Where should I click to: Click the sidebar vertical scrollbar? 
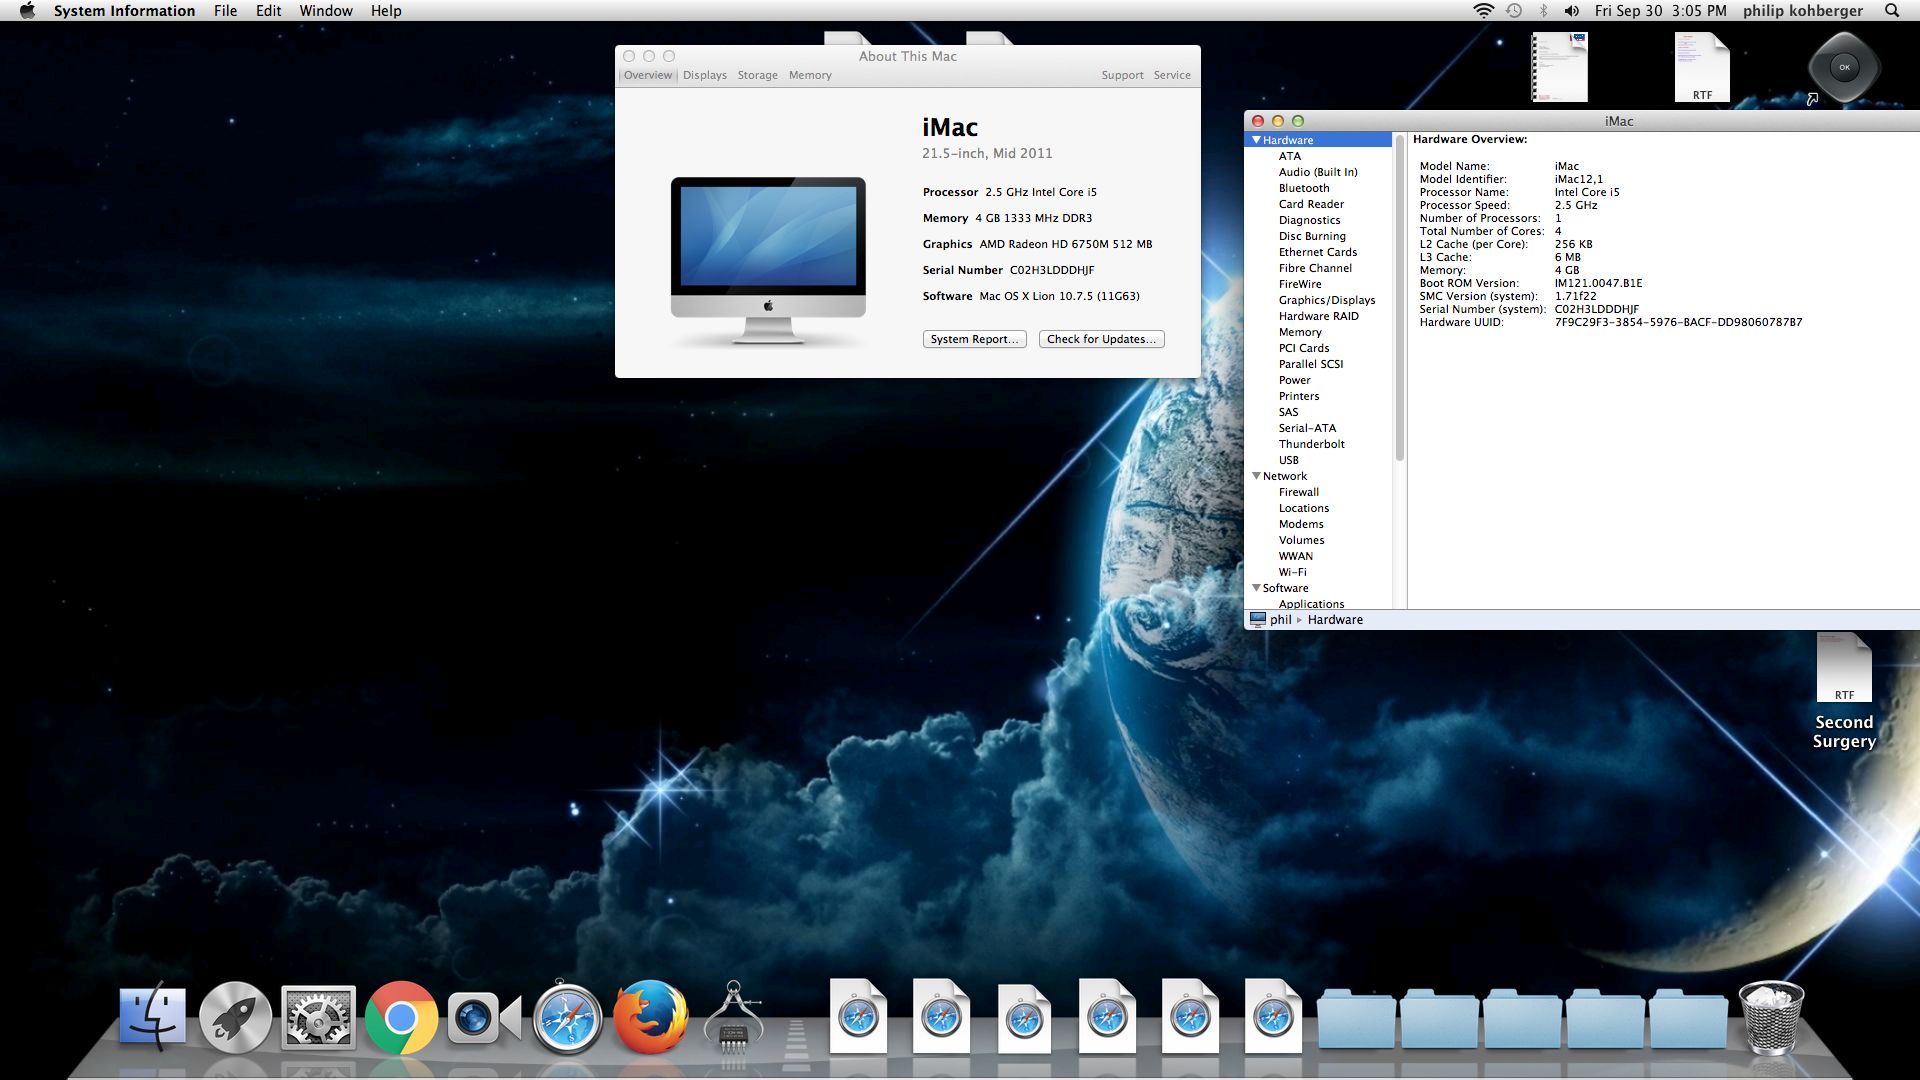click(1400, 300)
